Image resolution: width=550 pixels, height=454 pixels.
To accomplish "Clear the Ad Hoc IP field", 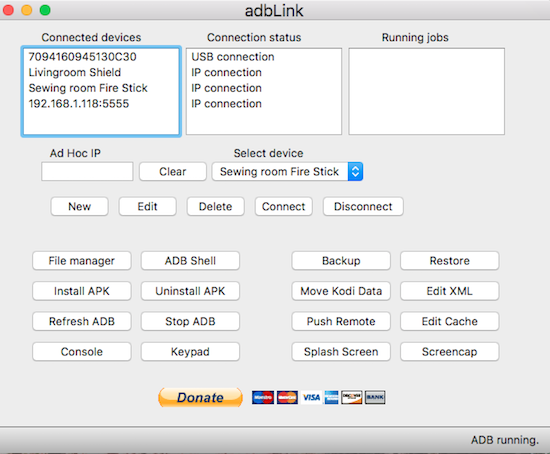I will tap(173, 172).
